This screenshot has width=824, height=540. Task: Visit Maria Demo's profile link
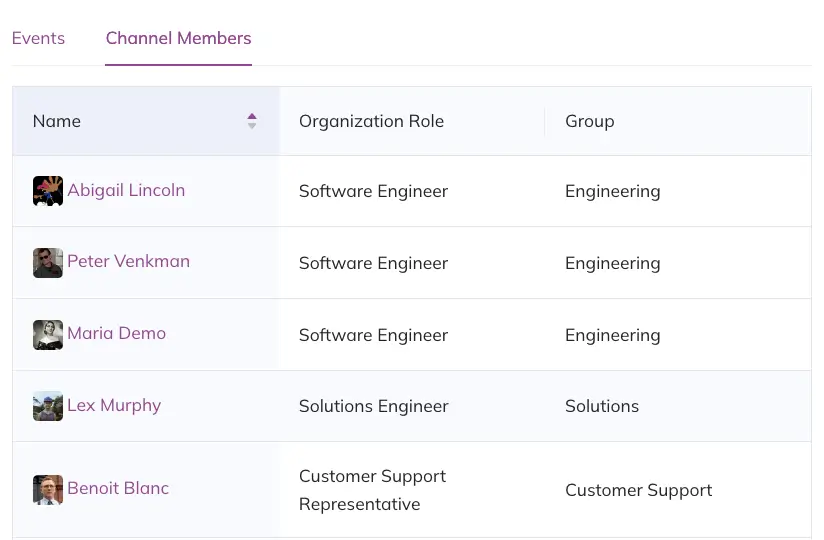tap(116, 333)
